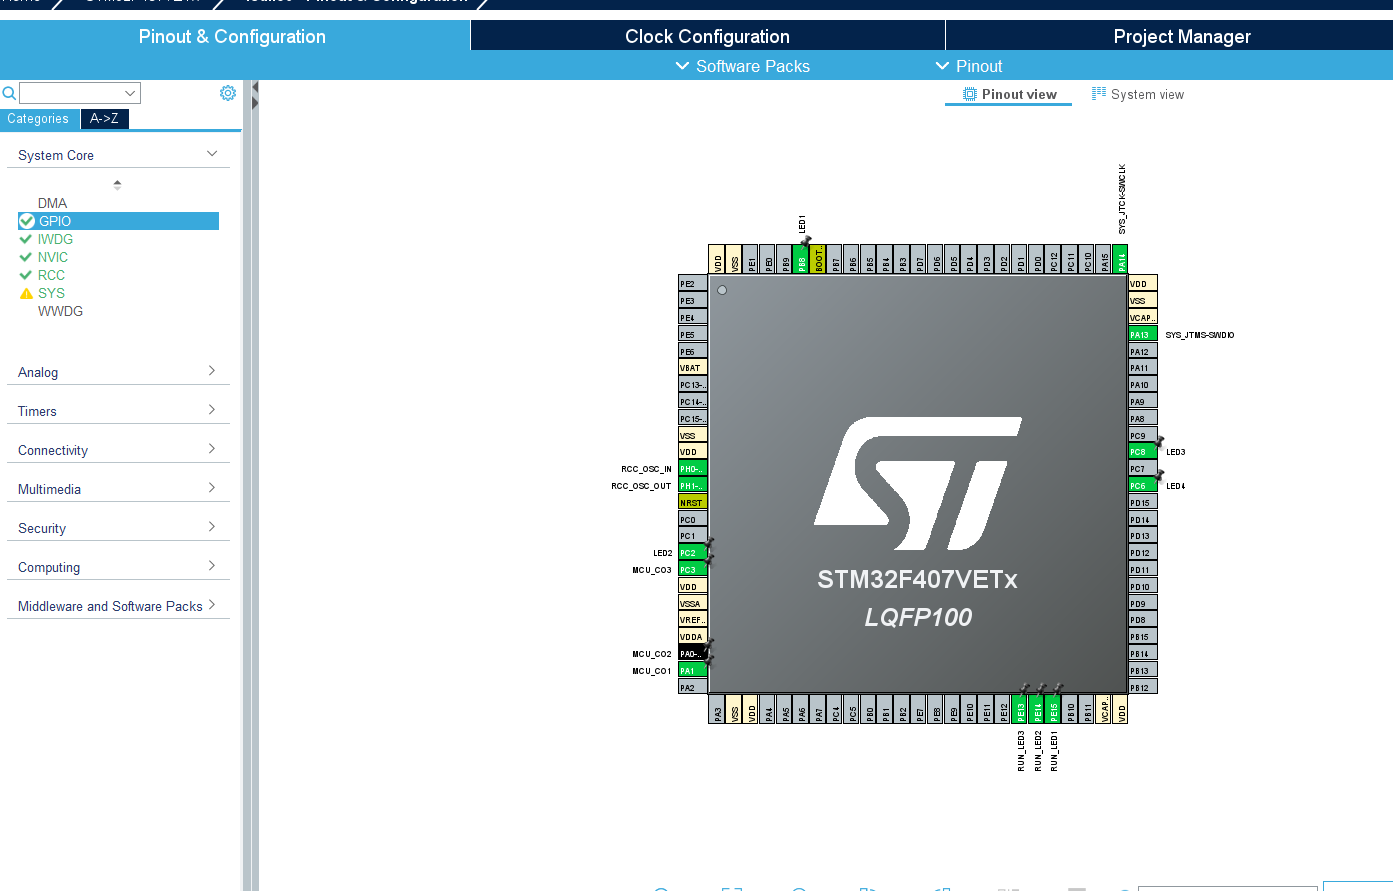This screenshot has height=891, width=1393.
Task: Click the STM32F407VETx chip name text
Action: coord(917,580)
